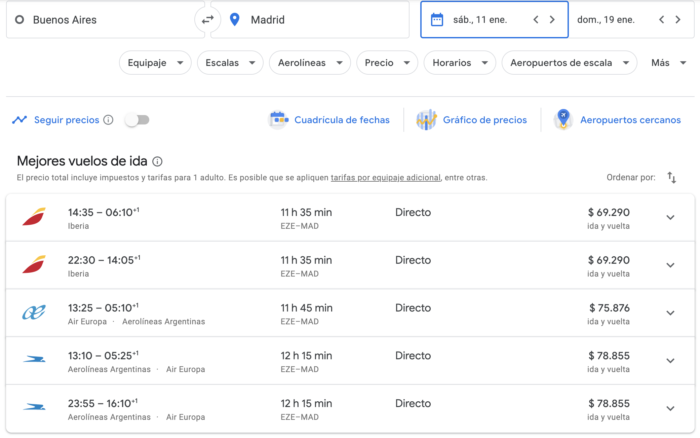Image resolution: width=700 pixels, height=438 pixels.
Task: Show Aeropuertos cercanos nearby airports
Action: click(618, 120)
